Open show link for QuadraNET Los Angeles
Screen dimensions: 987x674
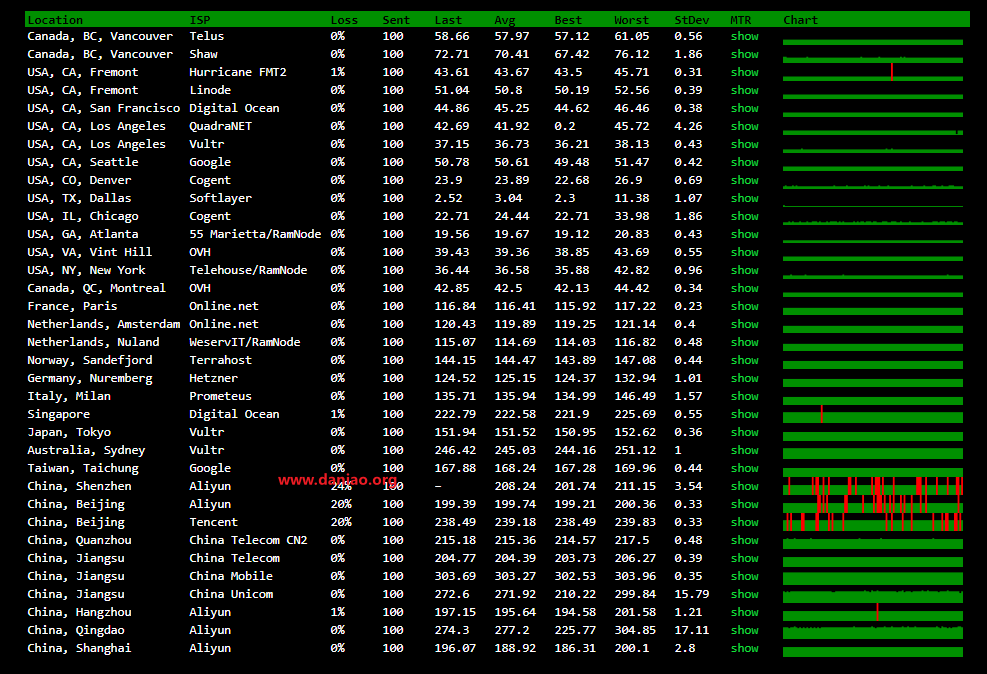(x=744, y=126)
